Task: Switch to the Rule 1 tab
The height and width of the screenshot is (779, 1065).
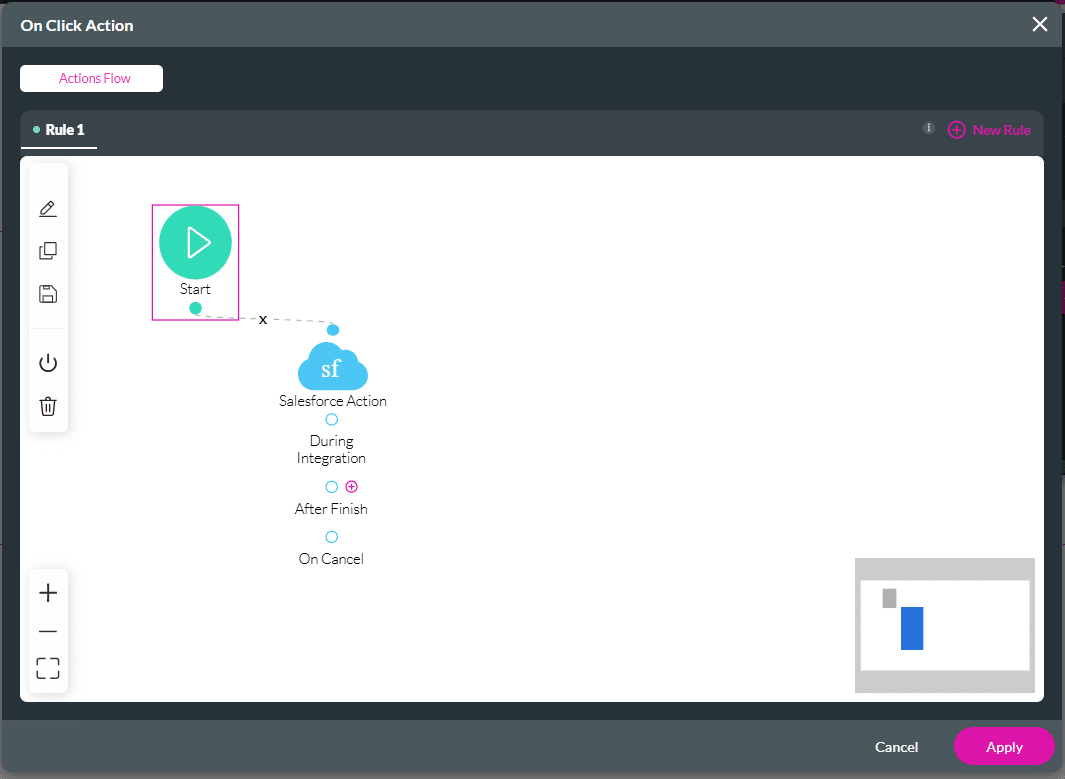Action: point(64,130)
